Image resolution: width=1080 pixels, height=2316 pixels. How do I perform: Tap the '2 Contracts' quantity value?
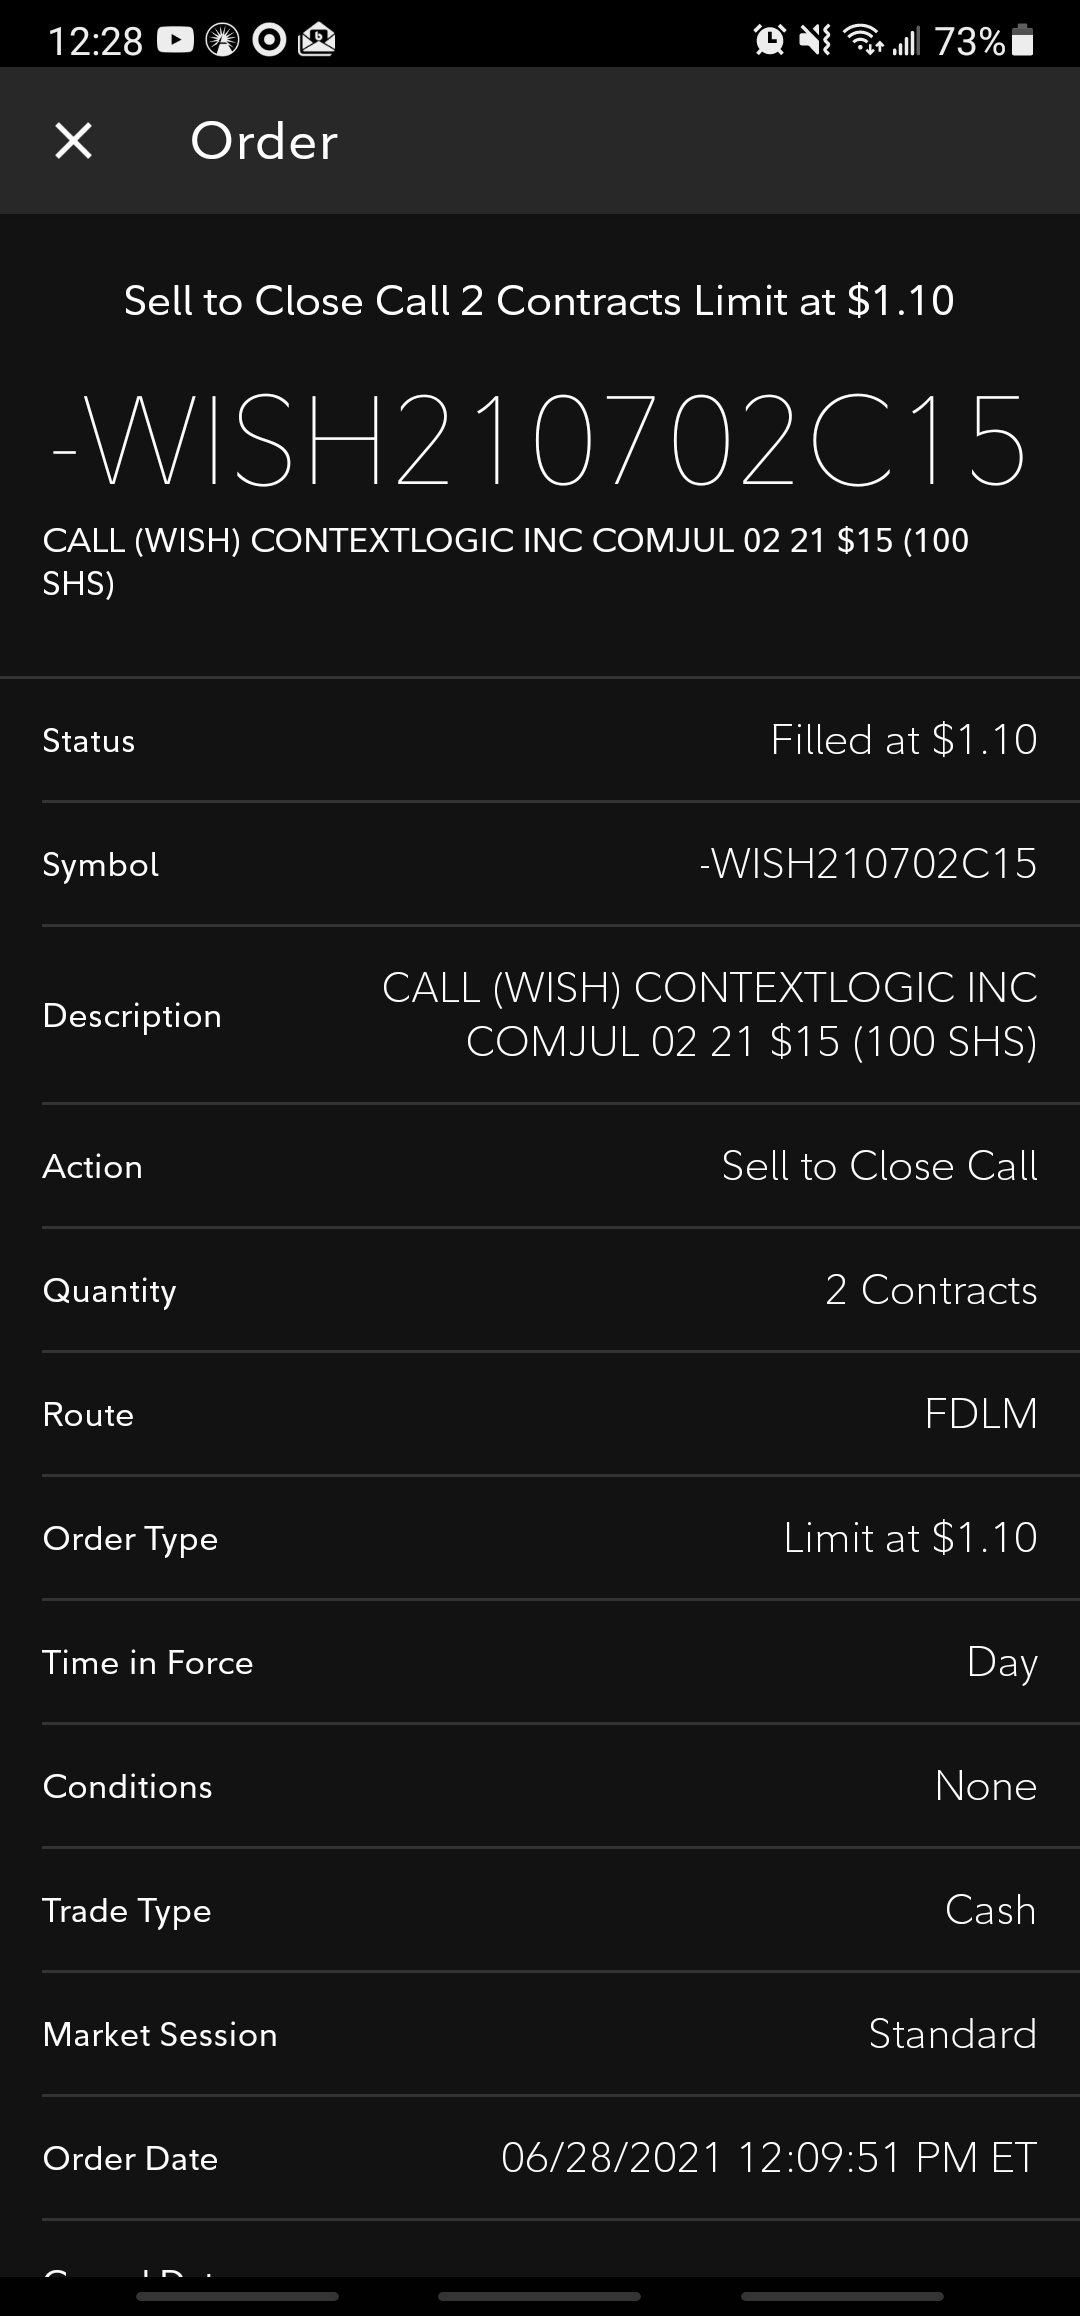pyautogui.click(x=930, y=1290)
